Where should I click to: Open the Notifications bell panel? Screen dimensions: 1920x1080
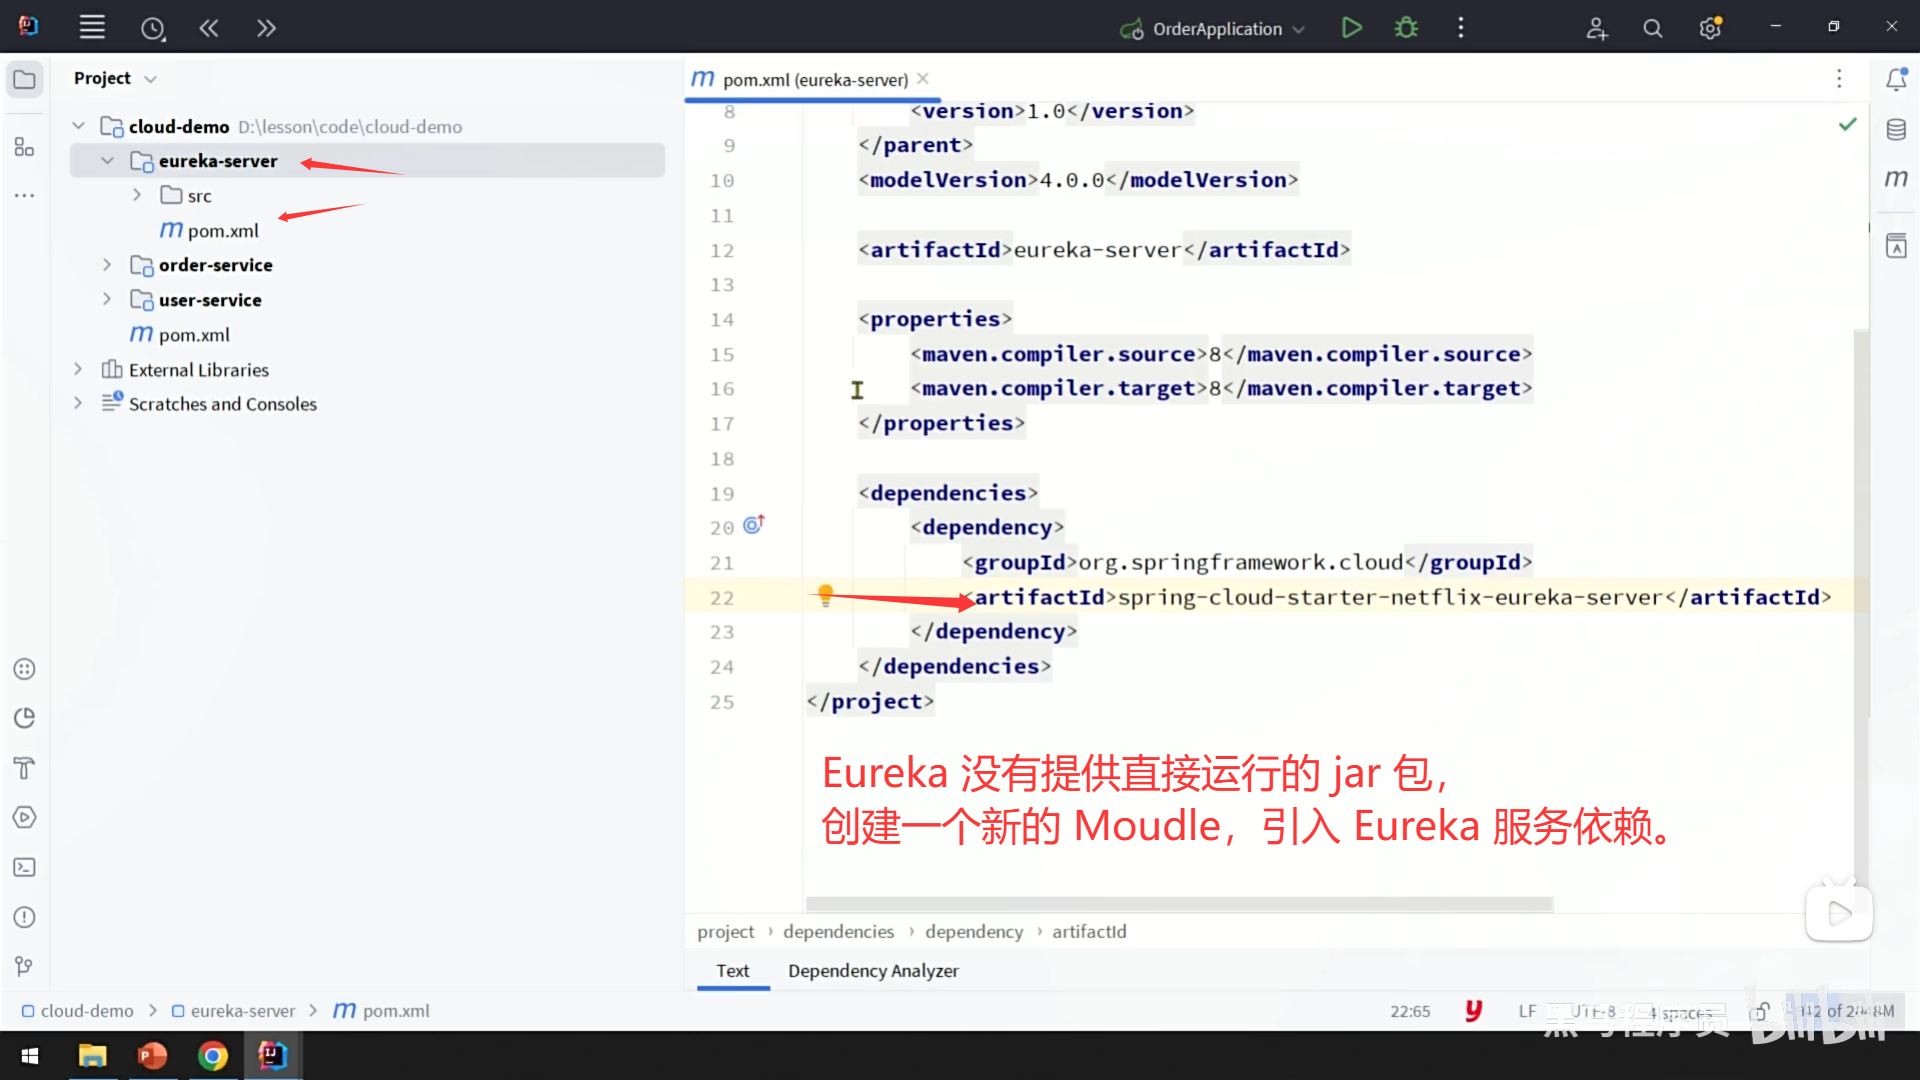[1896, 80]
